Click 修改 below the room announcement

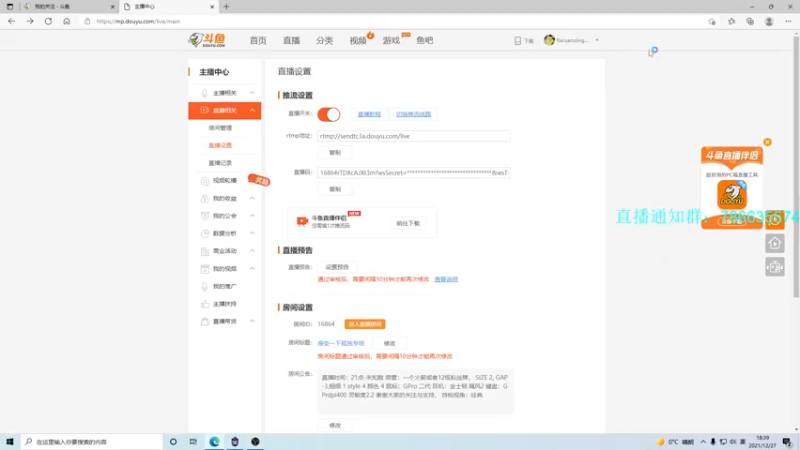(x=335, y=426)
